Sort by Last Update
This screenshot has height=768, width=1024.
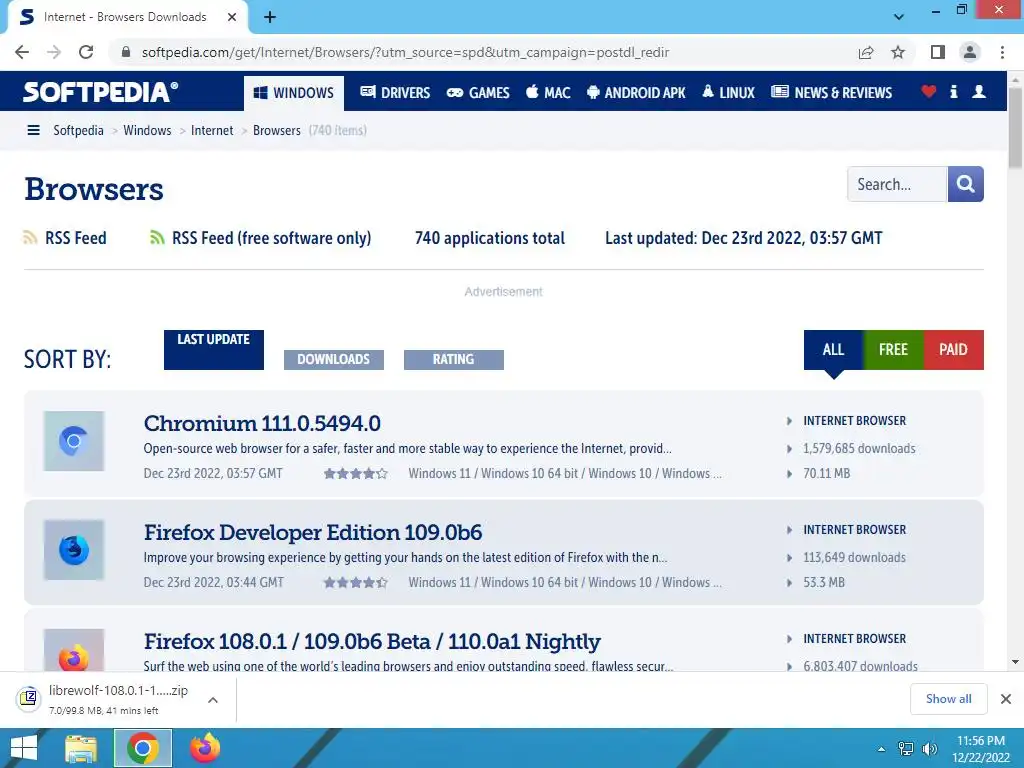214,350
